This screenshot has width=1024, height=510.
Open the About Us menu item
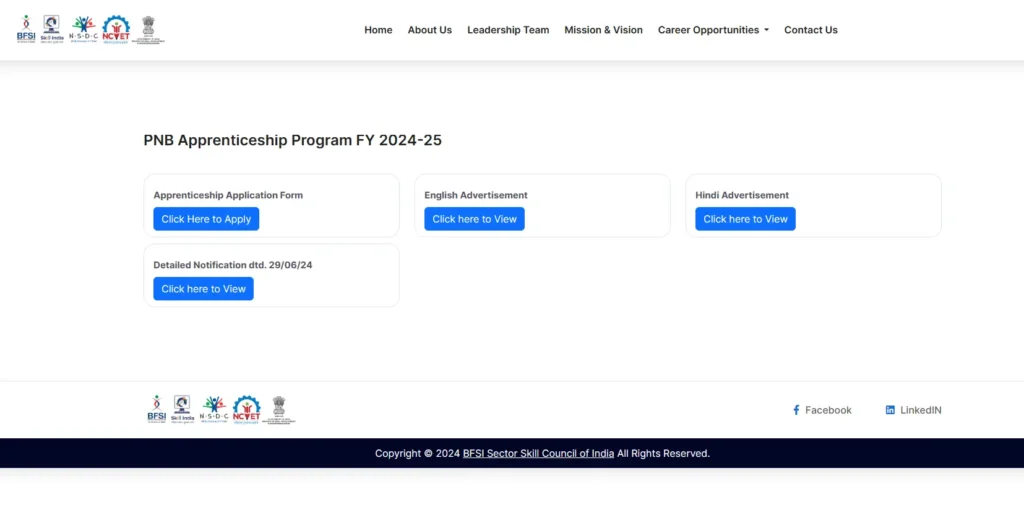pos(430,30)
